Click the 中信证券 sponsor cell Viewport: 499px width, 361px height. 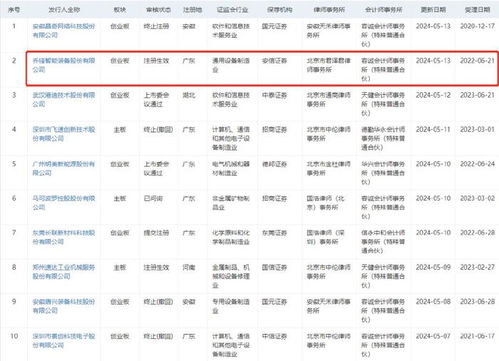pos(274,336)
